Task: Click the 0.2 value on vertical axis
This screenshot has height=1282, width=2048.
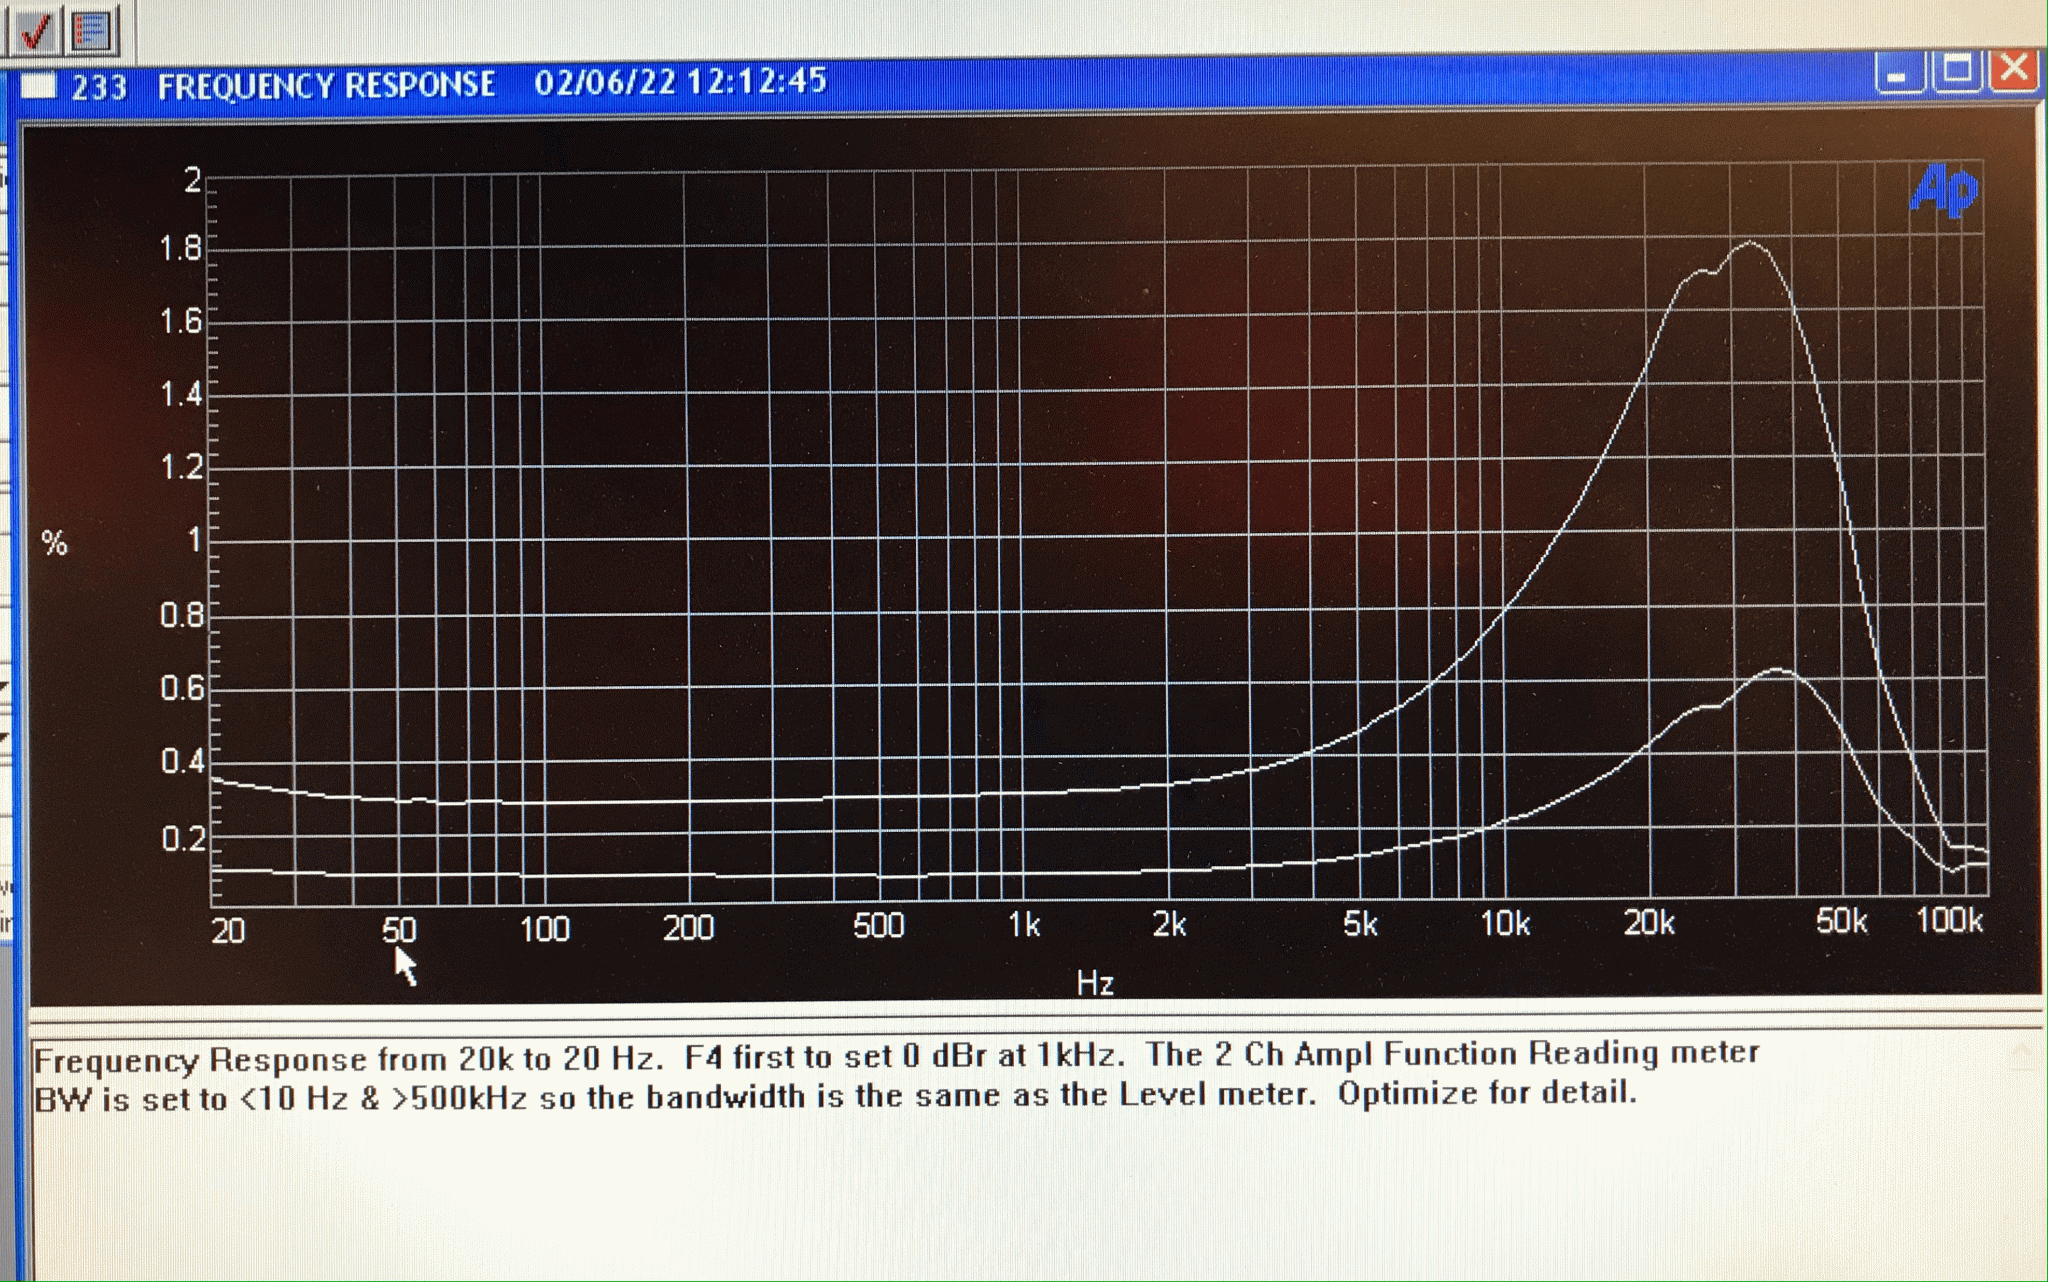Action: (x=183, y=838)
